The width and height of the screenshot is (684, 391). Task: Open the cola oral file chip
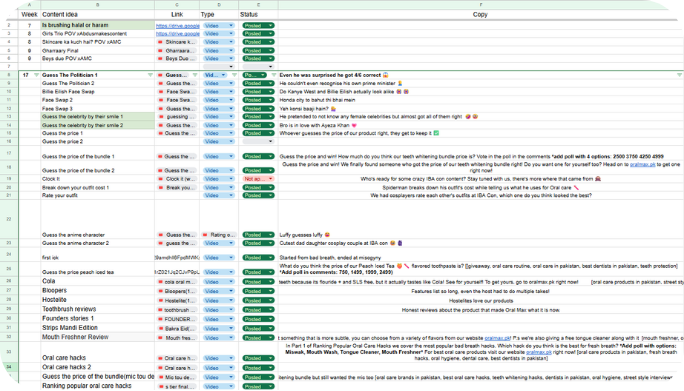point(177,282)
